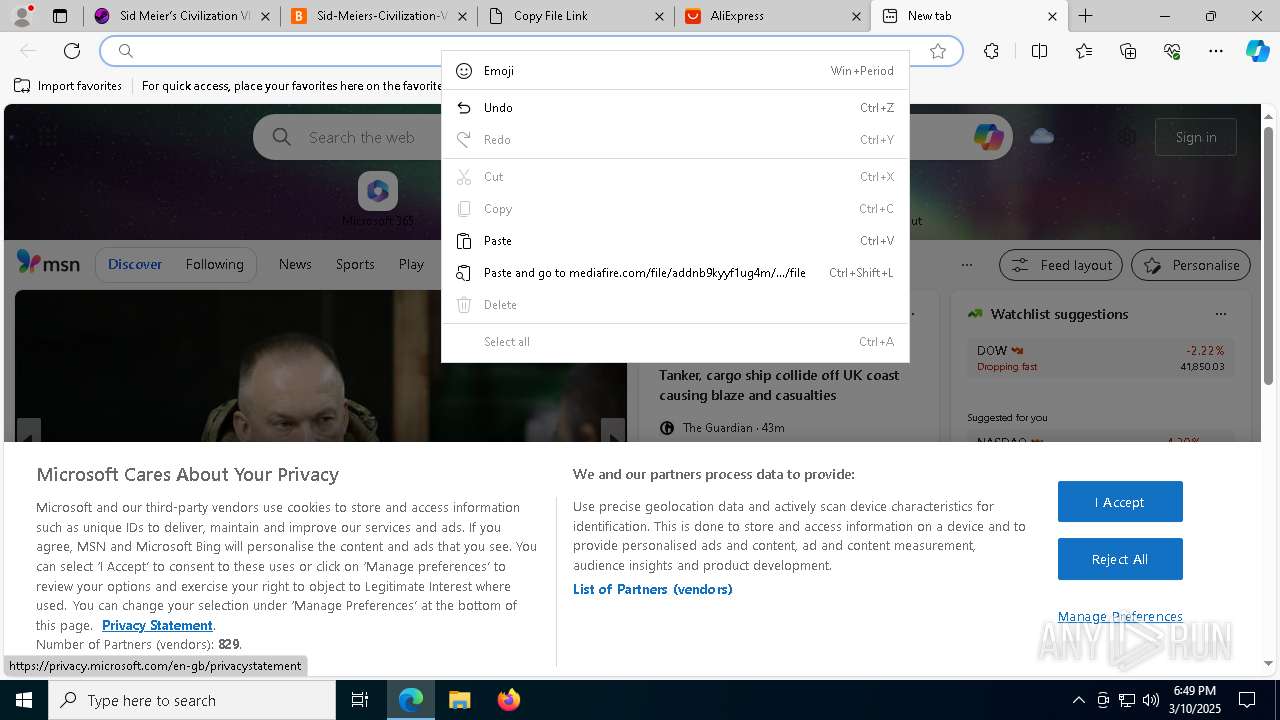Open Manage Preferences link
Image resolution: width=1280 pixels, height=720 pixels.
pos(1120,616)
